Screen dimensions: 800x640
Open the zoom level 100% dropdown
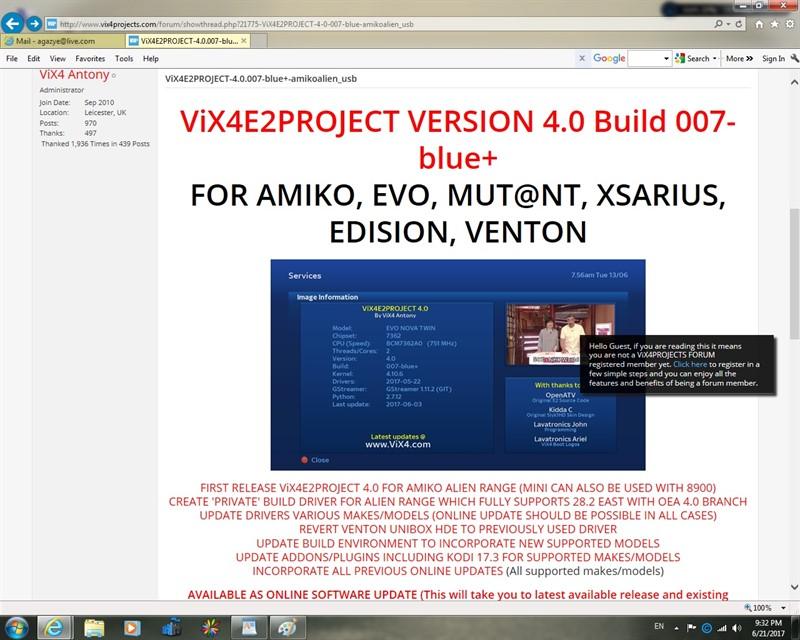(783, 608)
